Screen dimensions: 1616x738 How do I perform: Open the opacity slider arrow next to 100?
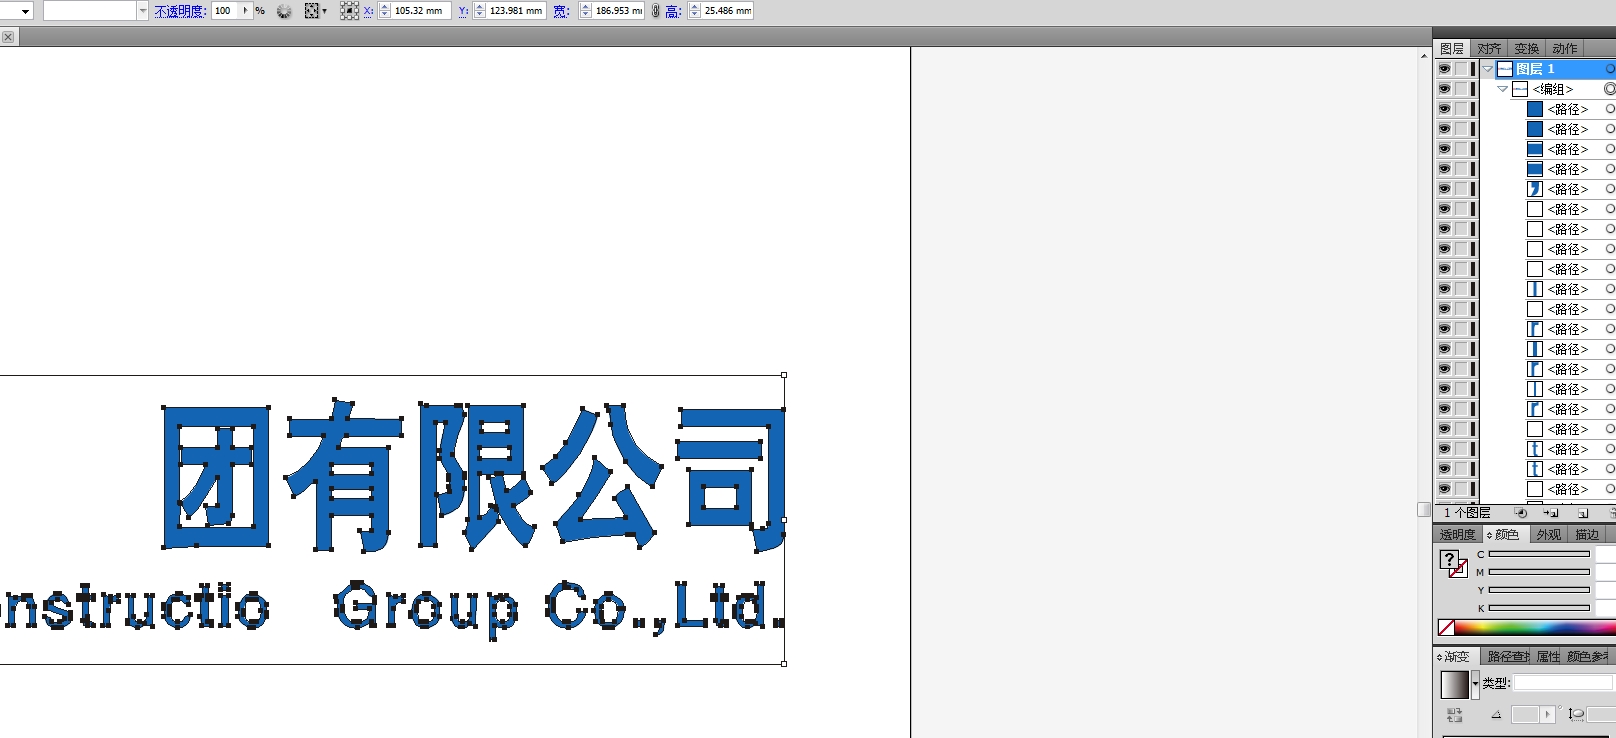pyautogui.click(x=245, y=11)
